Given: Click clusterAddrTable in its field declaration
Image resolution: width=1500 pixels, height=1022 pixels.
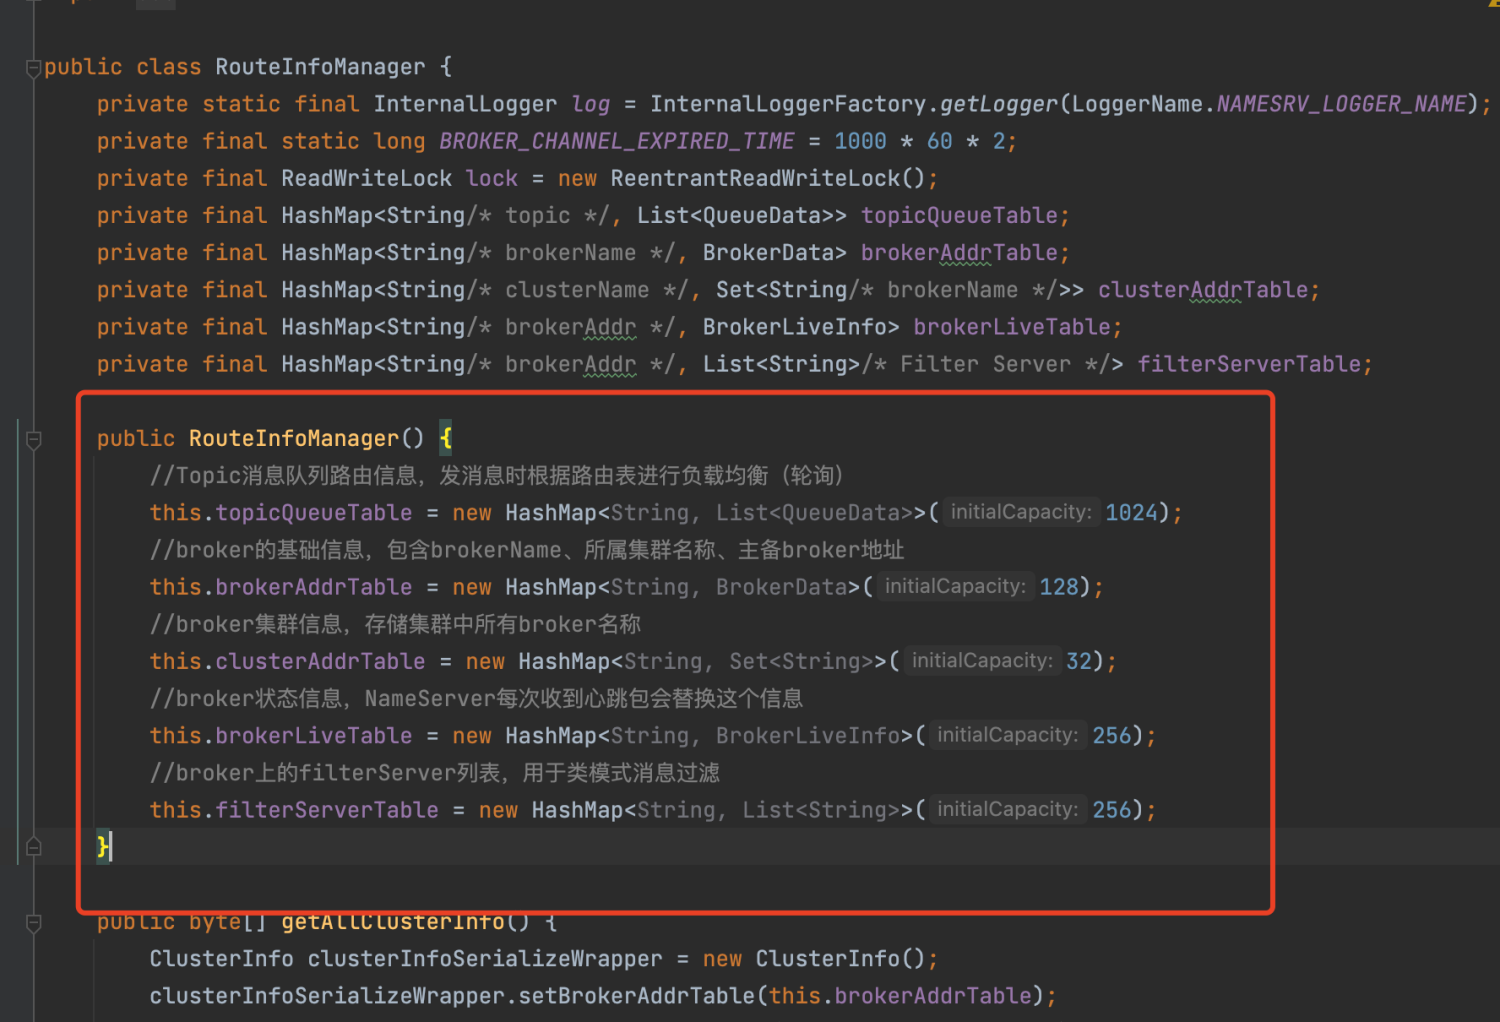Looking at the screenshot, I should tap(1203, 290).
